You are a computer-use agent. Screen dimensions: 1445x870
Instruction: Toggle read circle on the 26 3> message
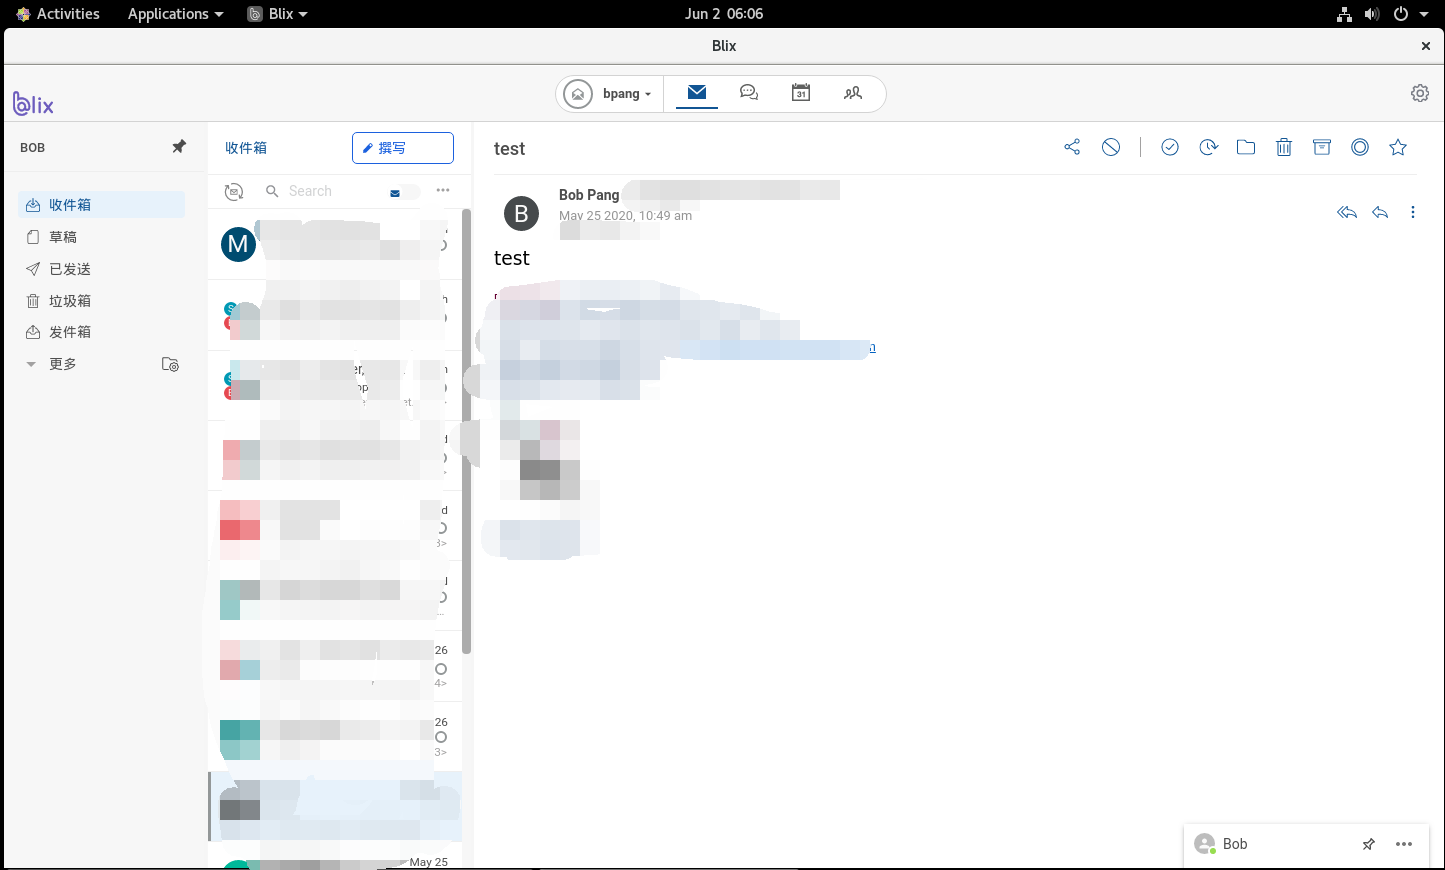441,737
